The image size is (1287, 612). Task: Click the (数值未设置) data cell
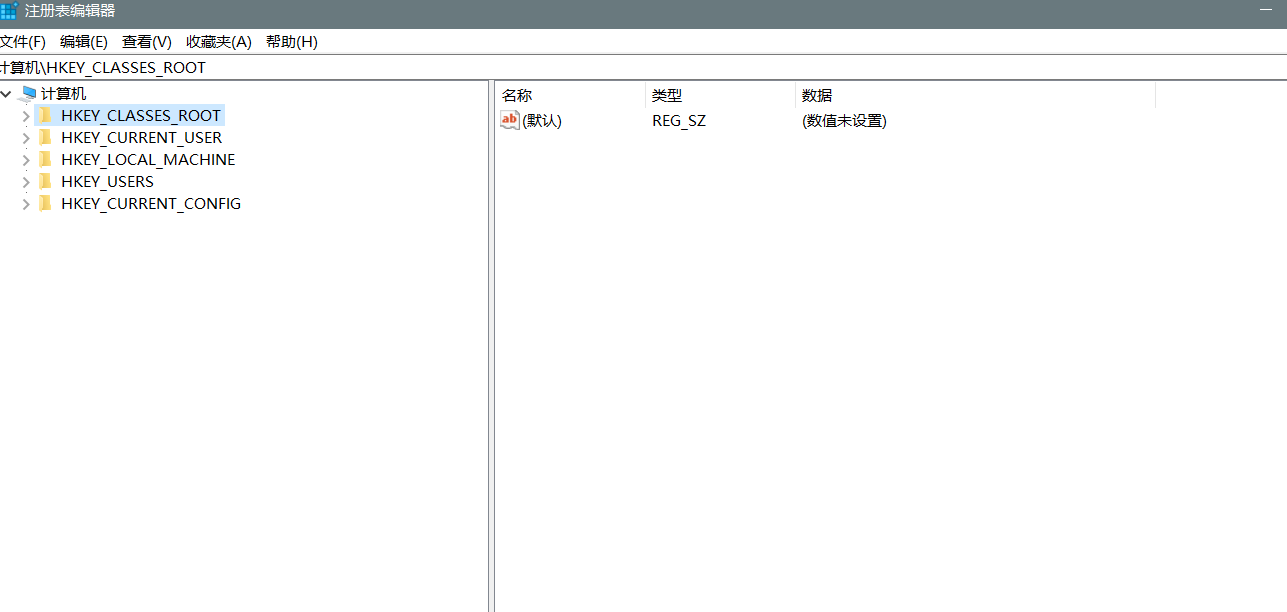coord(844,121)
